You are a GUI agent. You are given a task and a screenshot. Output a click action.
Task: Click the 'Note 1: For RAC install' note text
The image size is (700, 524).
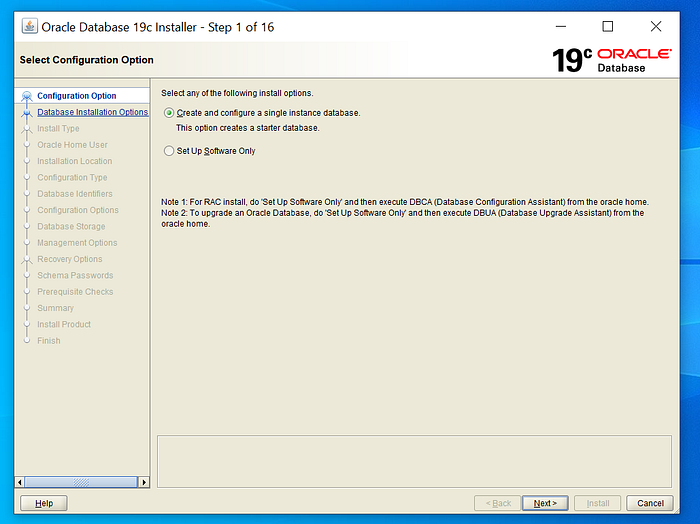(x=405, y=202)
